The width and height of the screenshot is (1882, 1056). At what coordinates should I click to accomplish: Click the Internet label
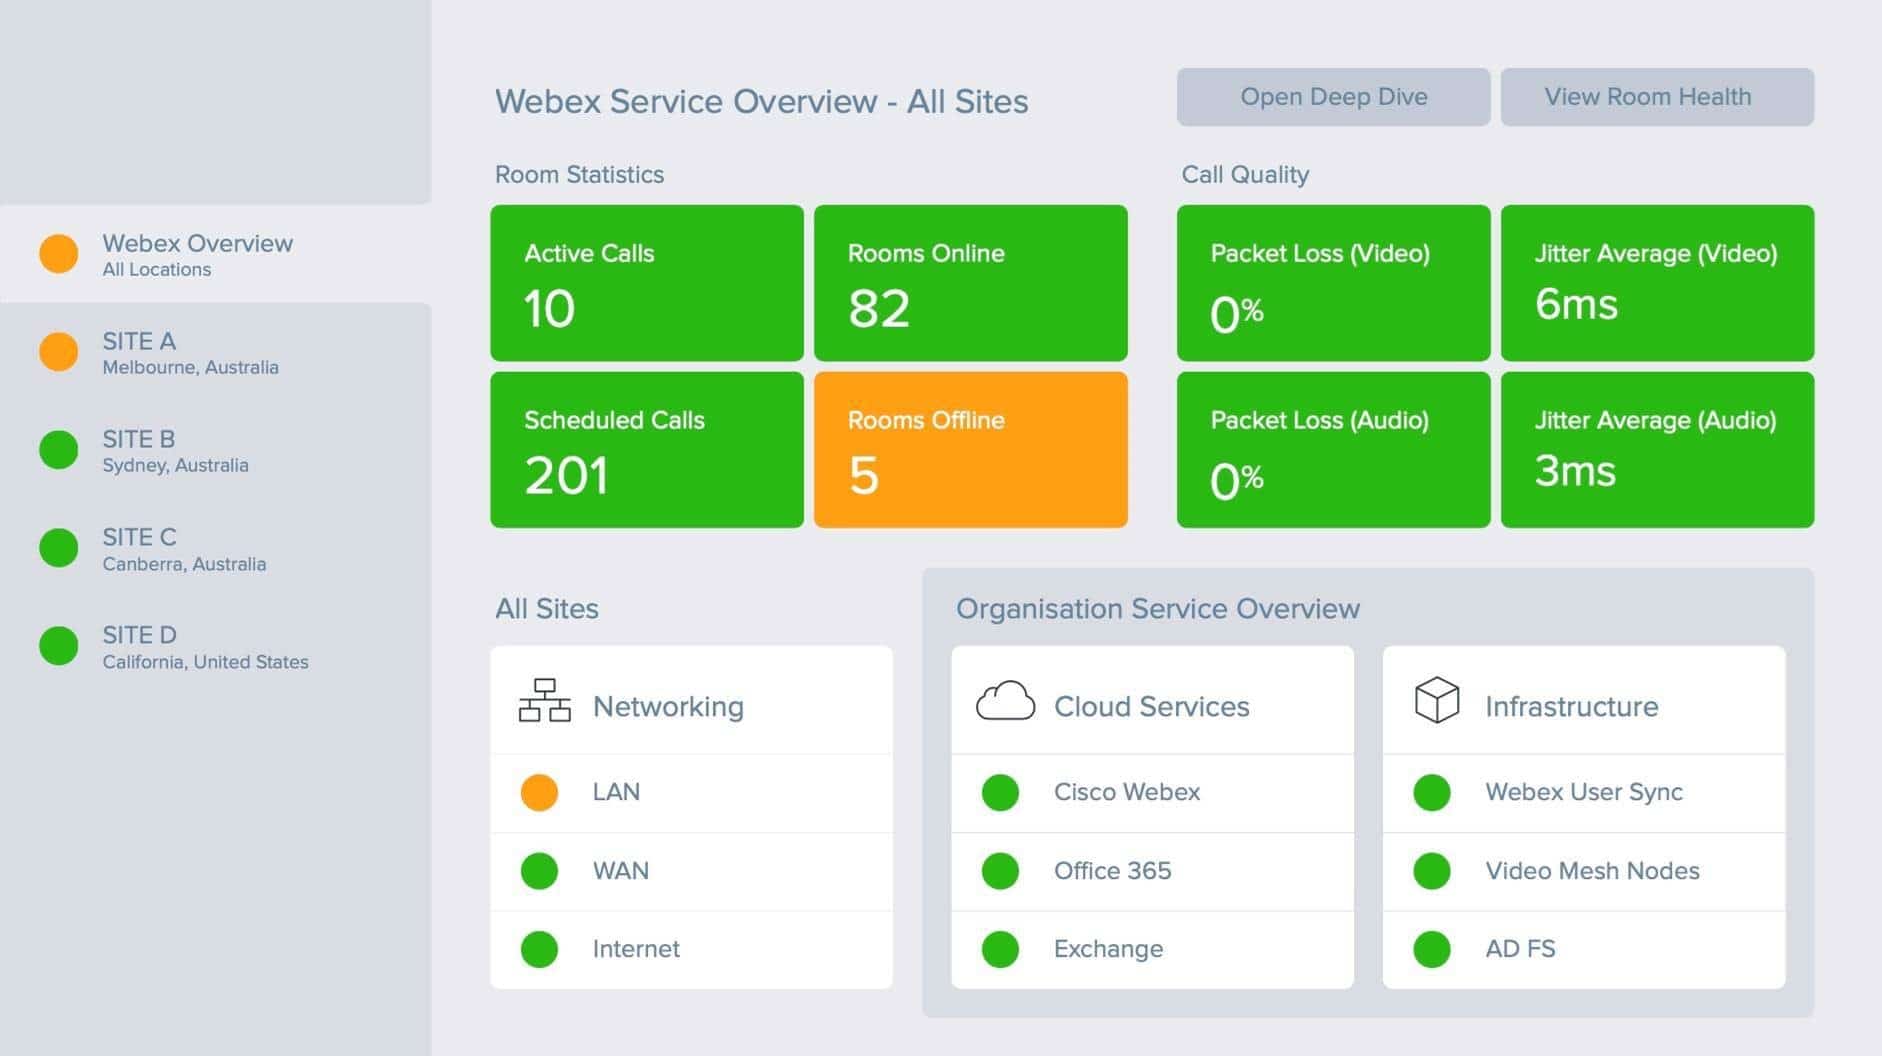pyautogui.click(x=636, y=949)
